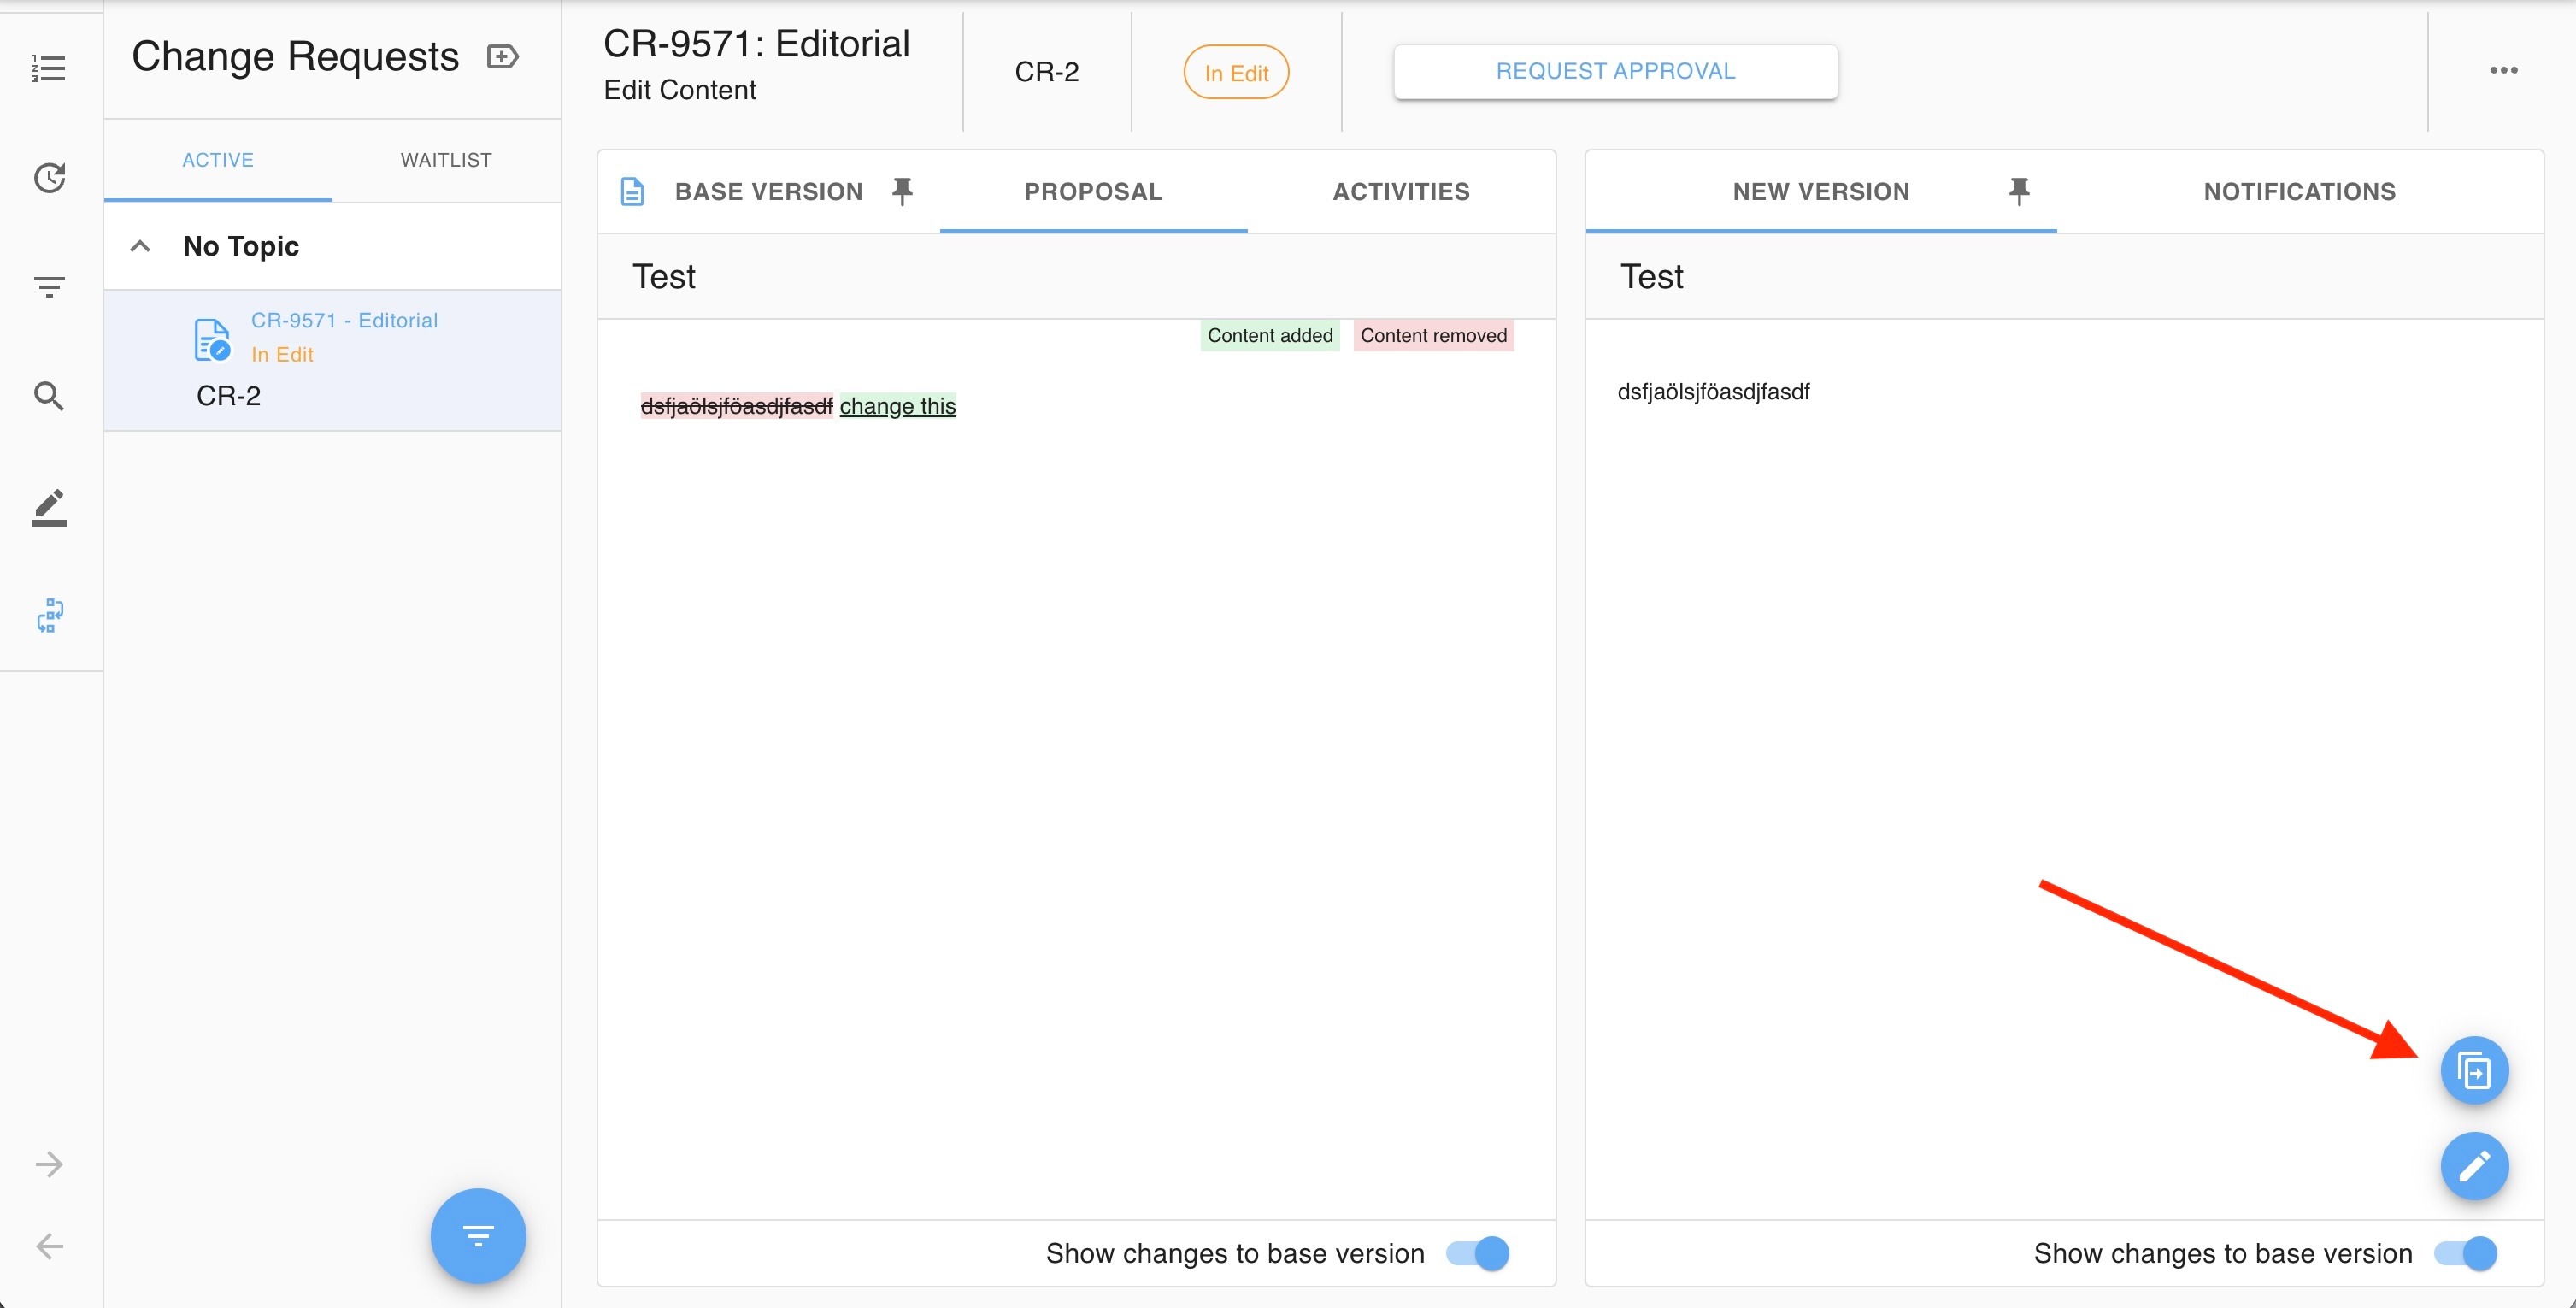The width and height of the screenshot is (2576, 1308).
Task: Turn off Show changes toggle in new version panel
Action: point(2466,1253)
